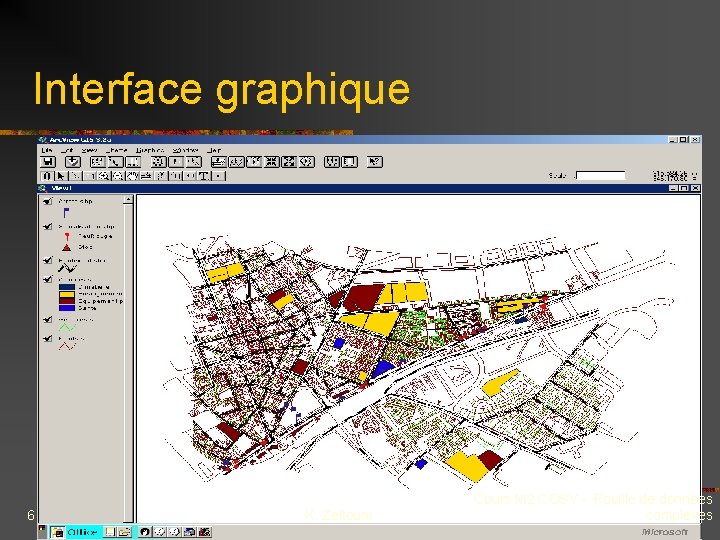Select the Vertex Edit tool
The height and width of the screenshot is (540, 720).
click(75, 175)
